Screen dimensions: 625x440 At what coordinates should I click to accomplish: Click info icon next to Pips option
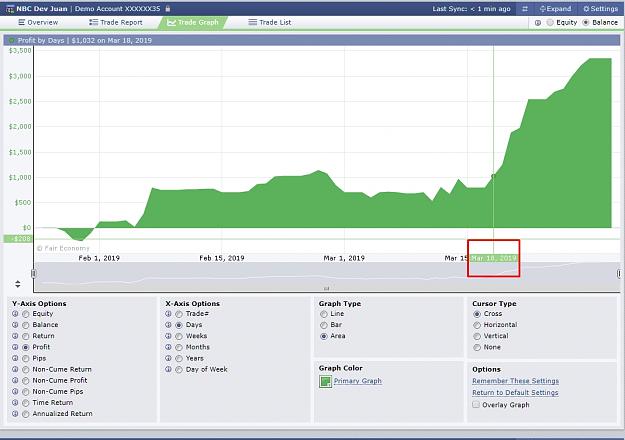click(15, 358)
